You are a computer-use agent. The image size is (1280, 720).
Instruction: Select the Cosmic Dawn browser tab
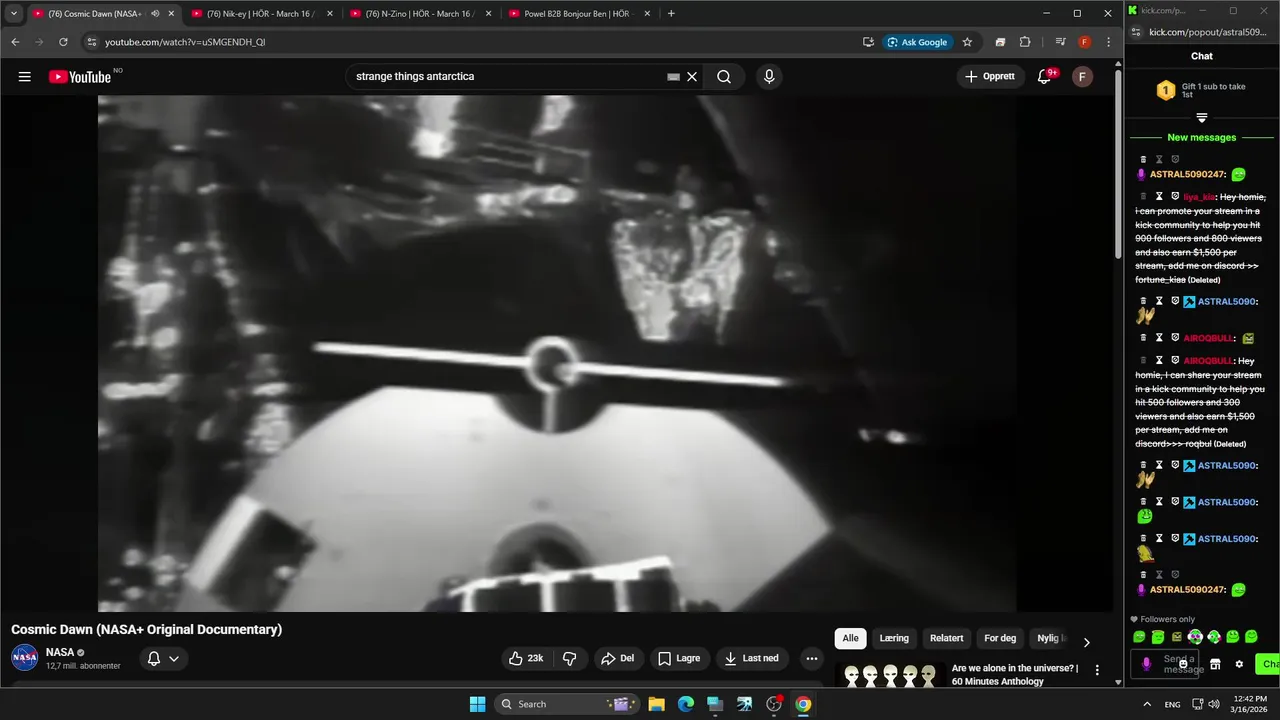pos(102,14)
